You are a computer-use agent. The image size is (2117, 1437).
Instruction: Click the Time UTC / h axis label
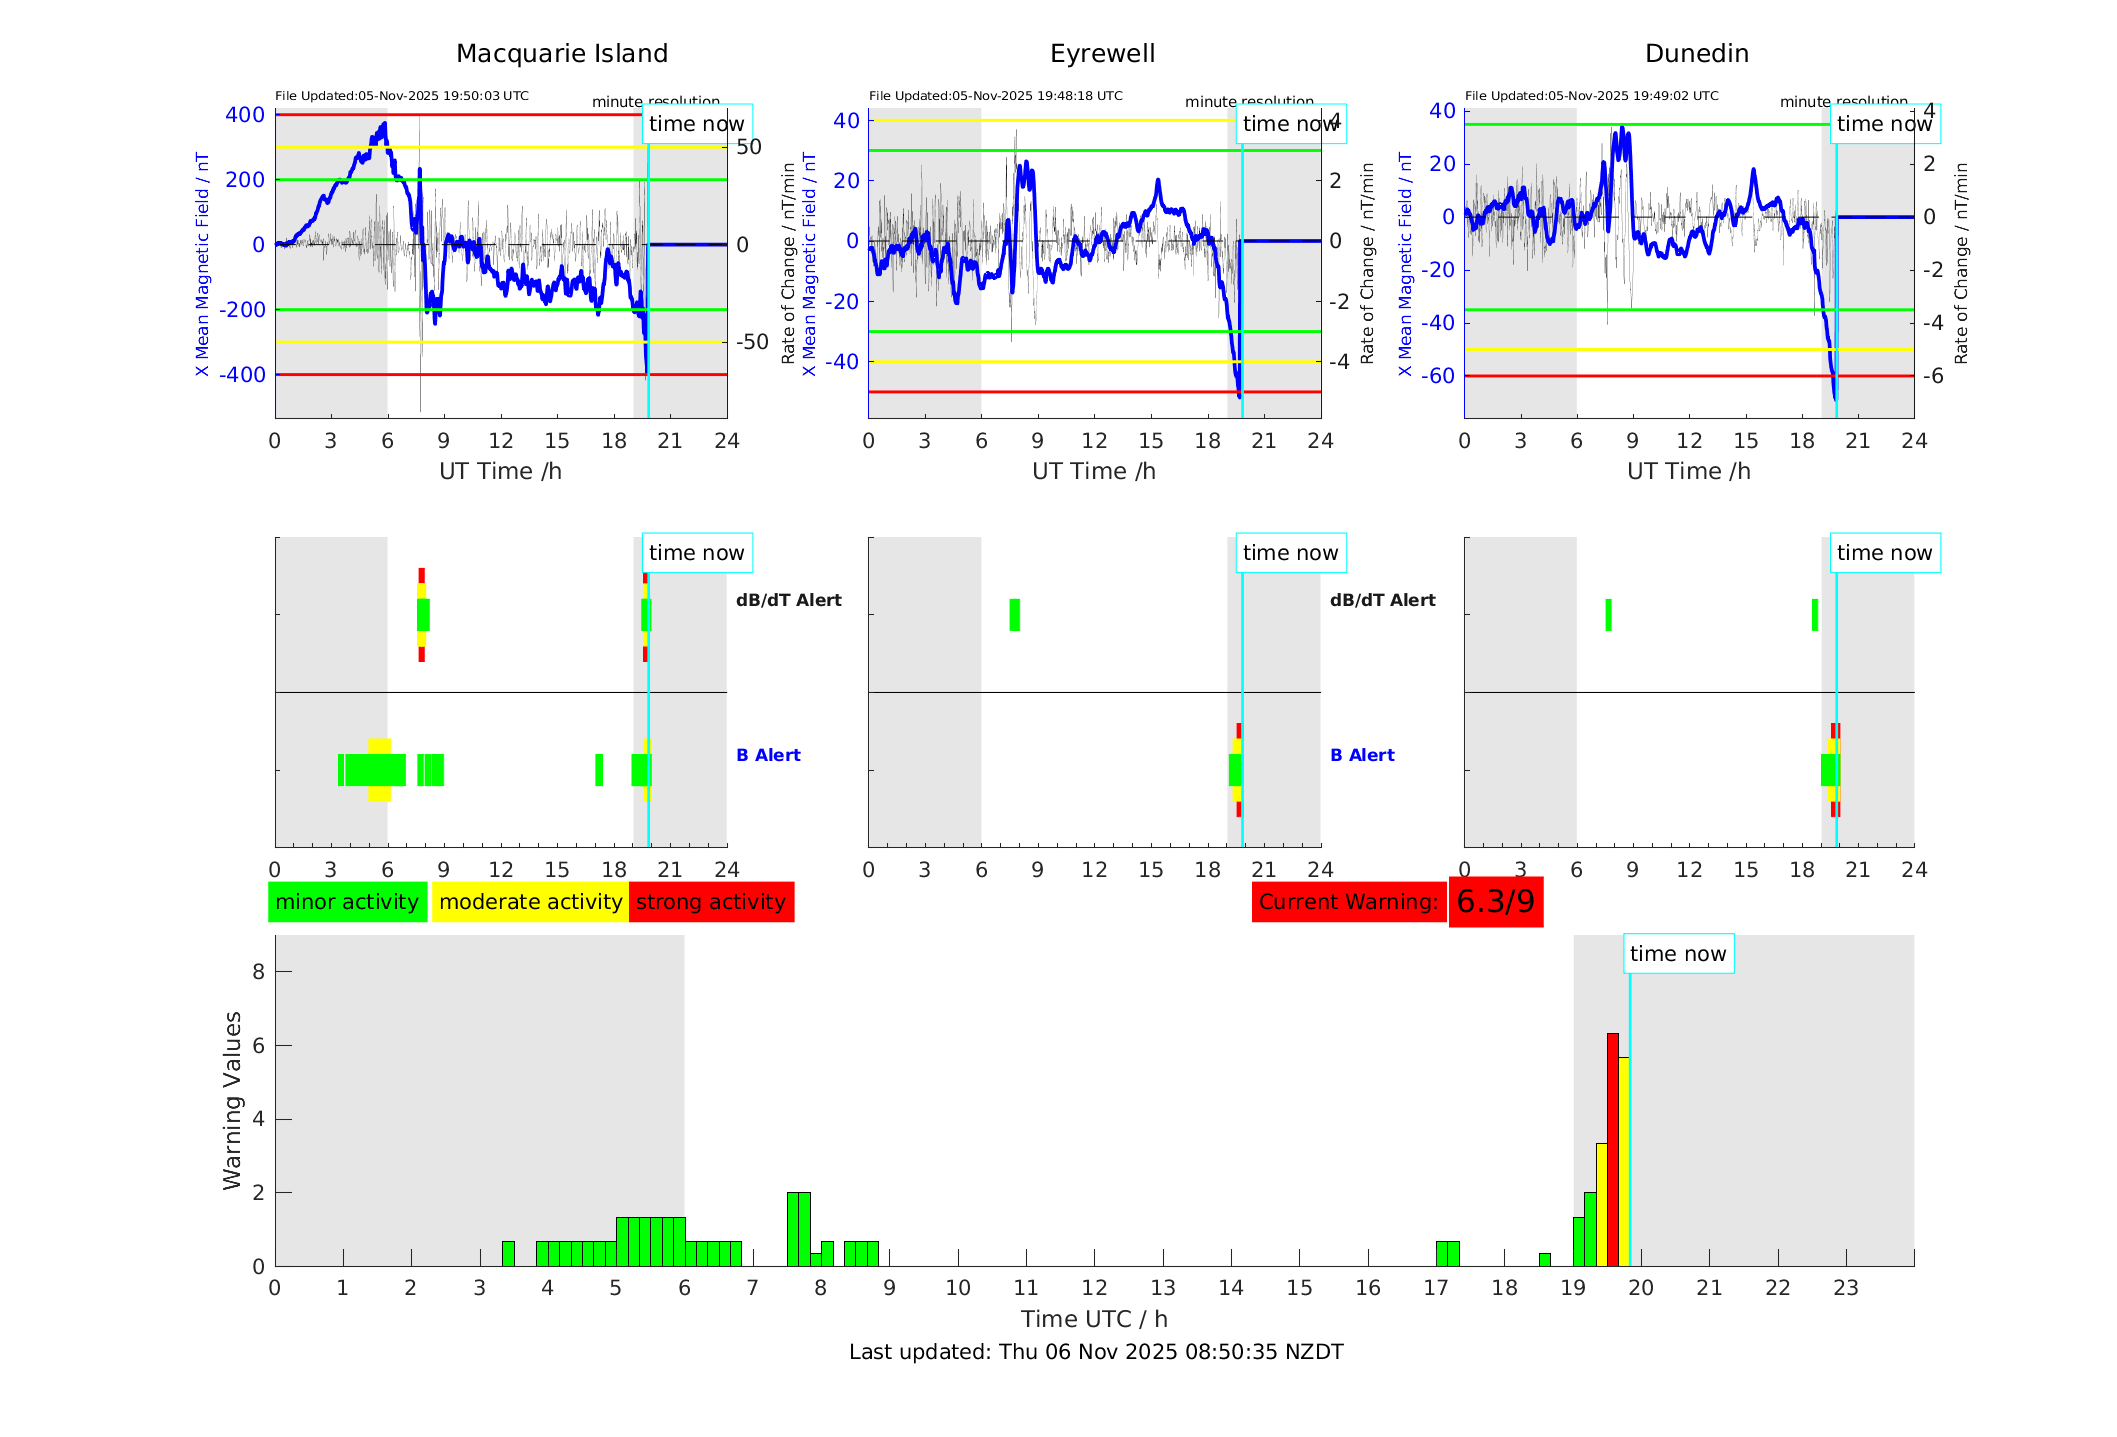coord(1094,1319)
